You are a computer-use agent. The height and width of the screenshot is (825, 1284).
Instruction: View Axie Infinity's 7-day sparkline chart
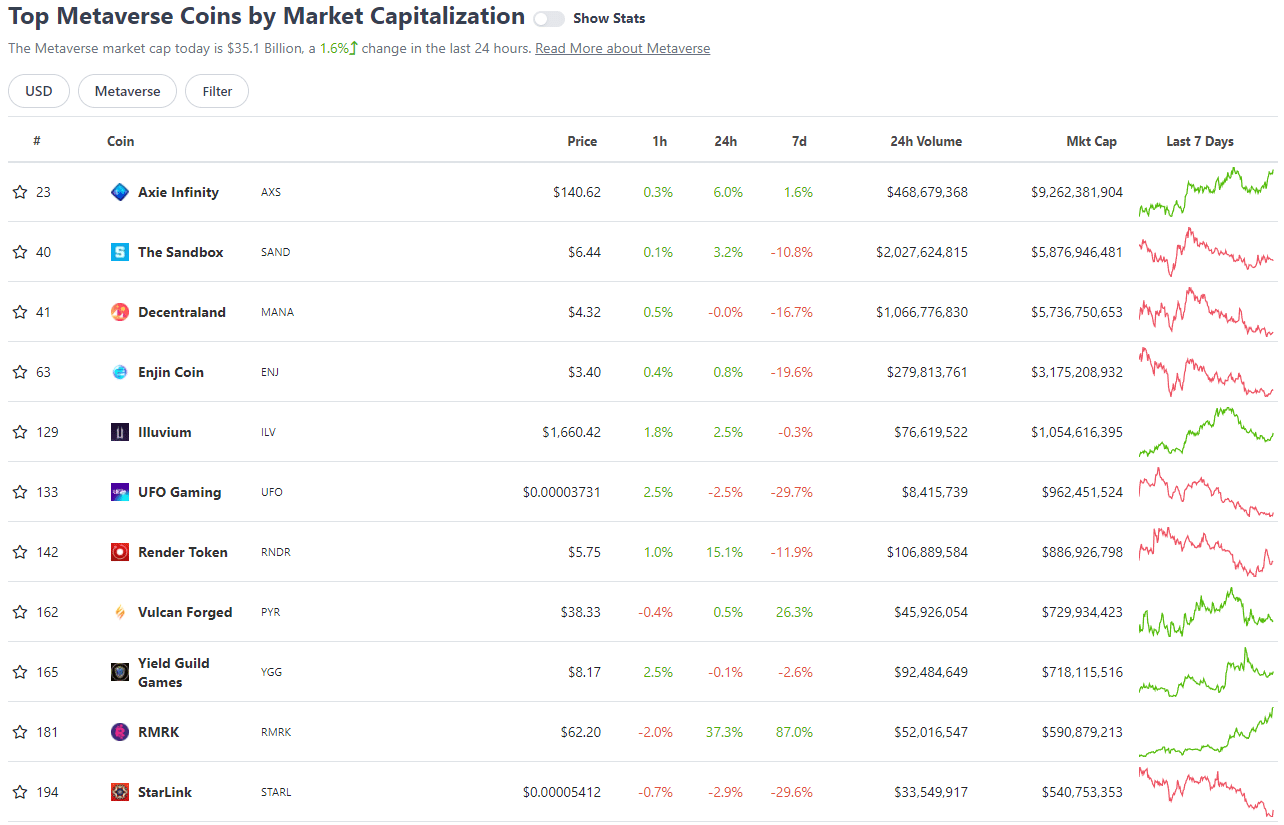(x=1207, y=192)
